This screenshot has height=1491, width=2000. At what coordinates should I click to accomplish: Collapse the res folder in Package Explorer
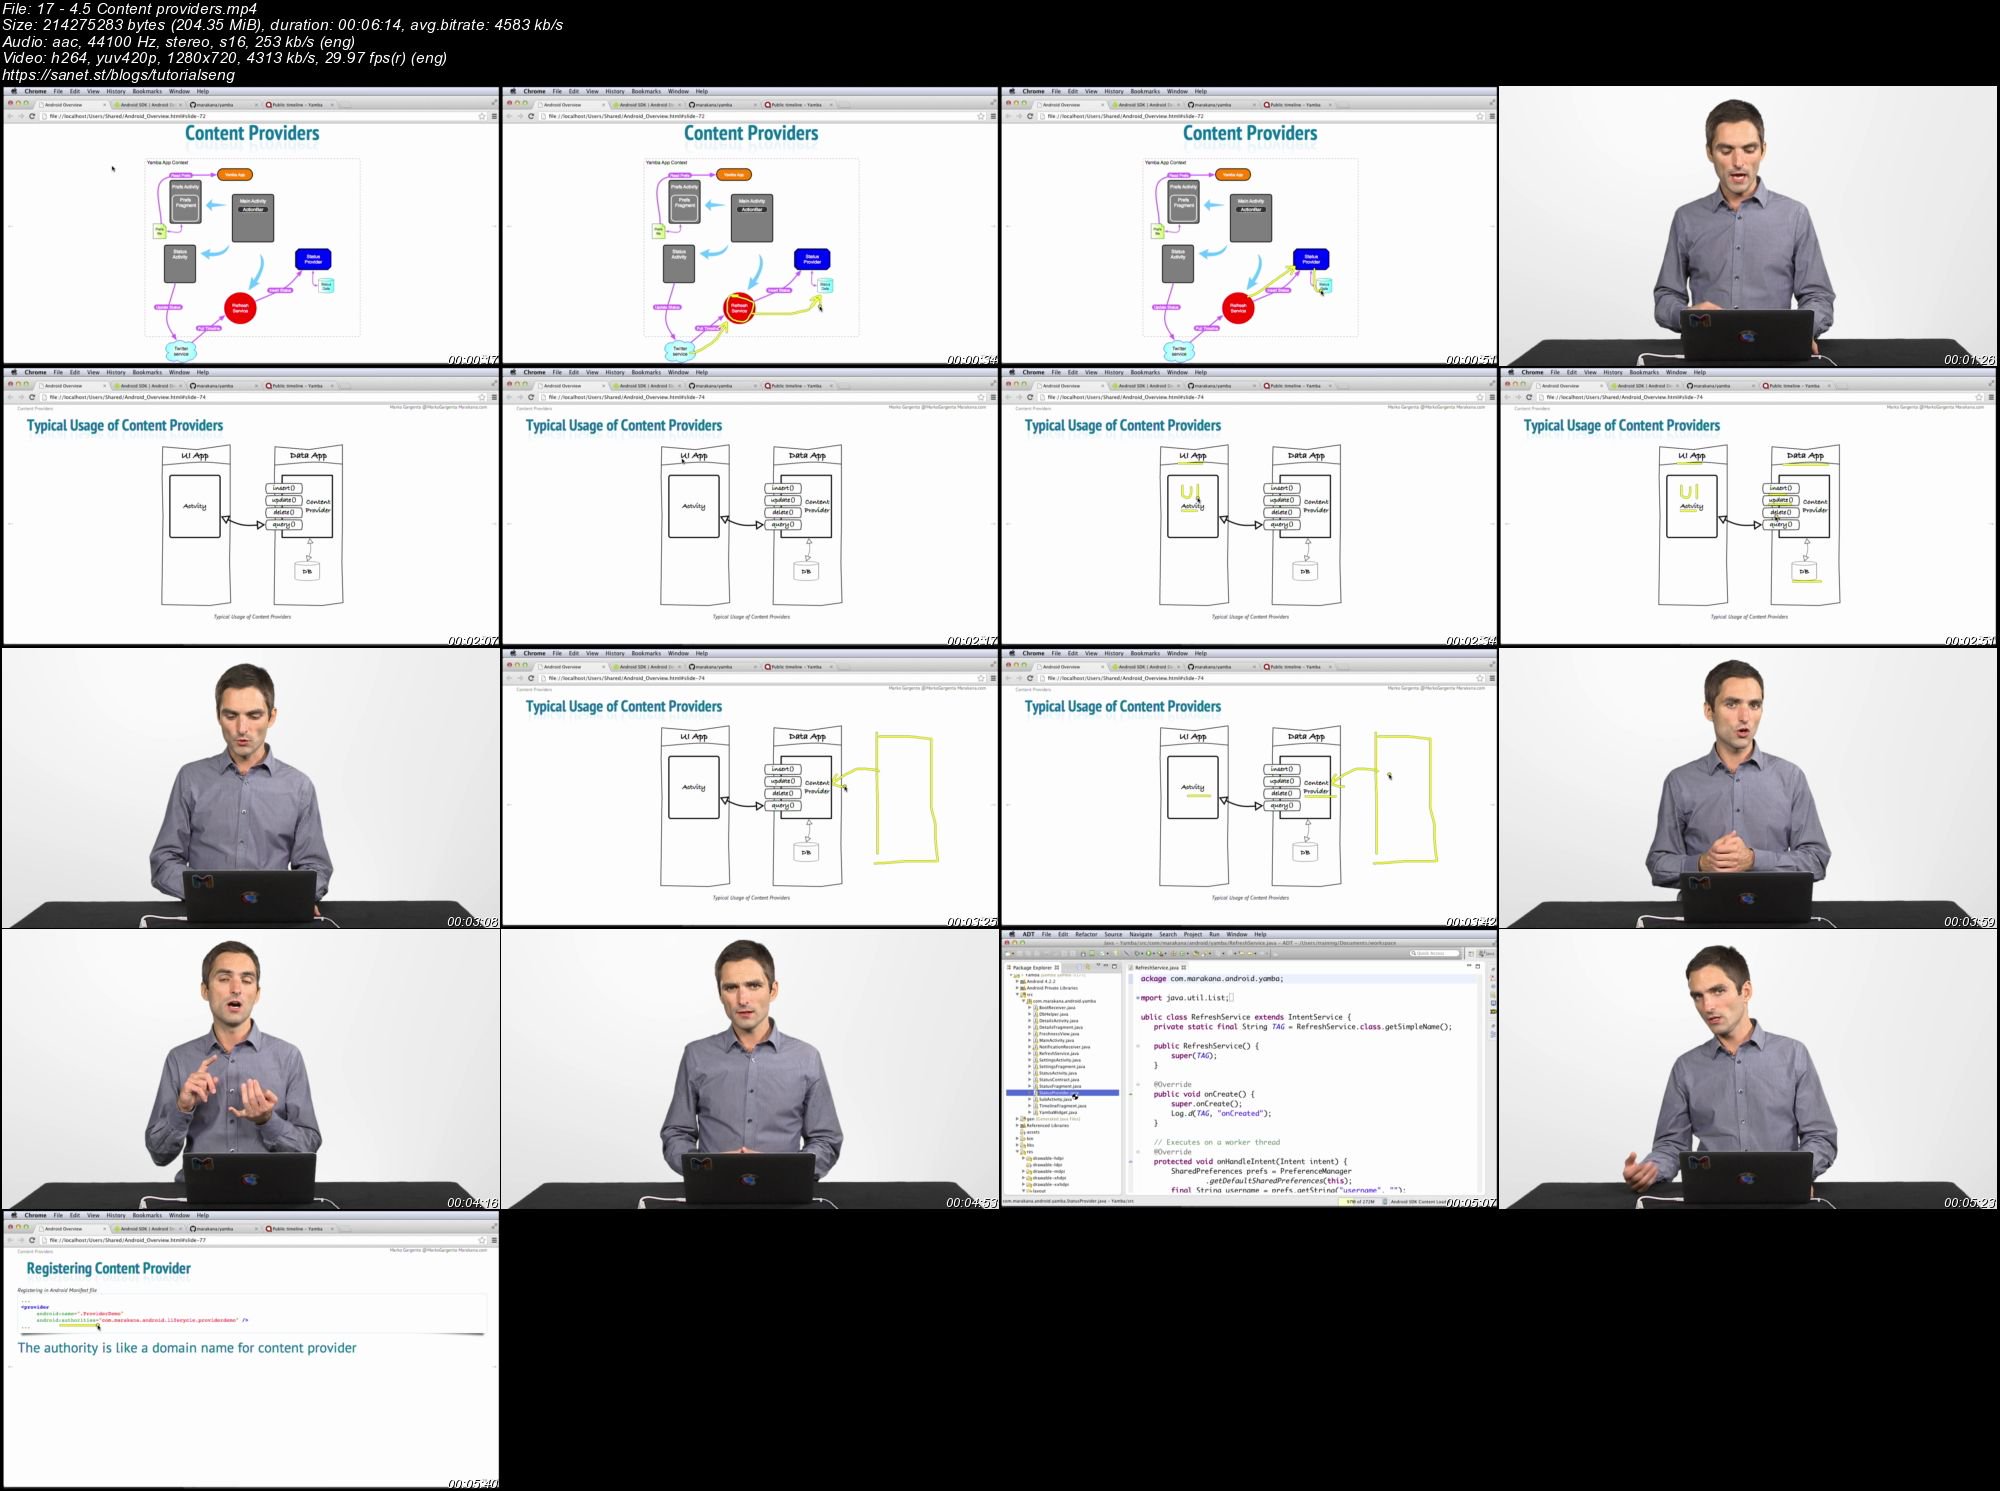(x=1017, y=1151)
